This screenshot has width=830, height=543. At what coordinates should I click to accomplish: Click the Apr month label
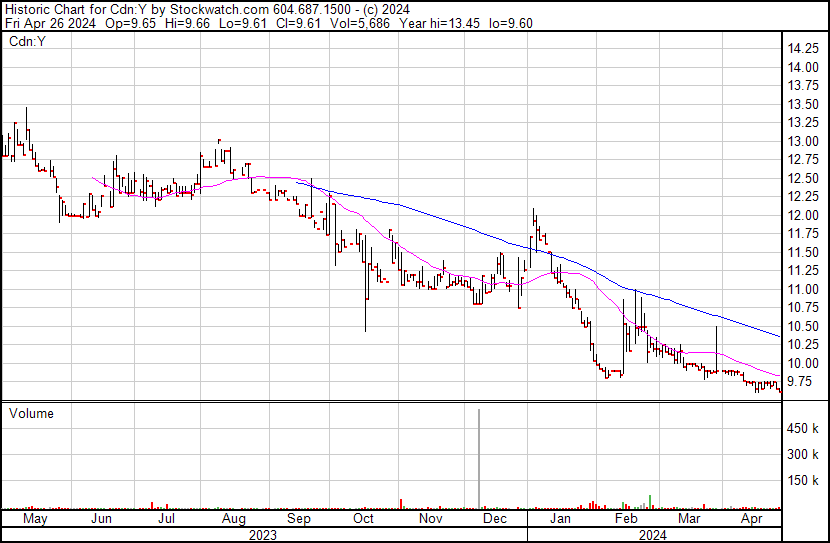coord(752,519)
